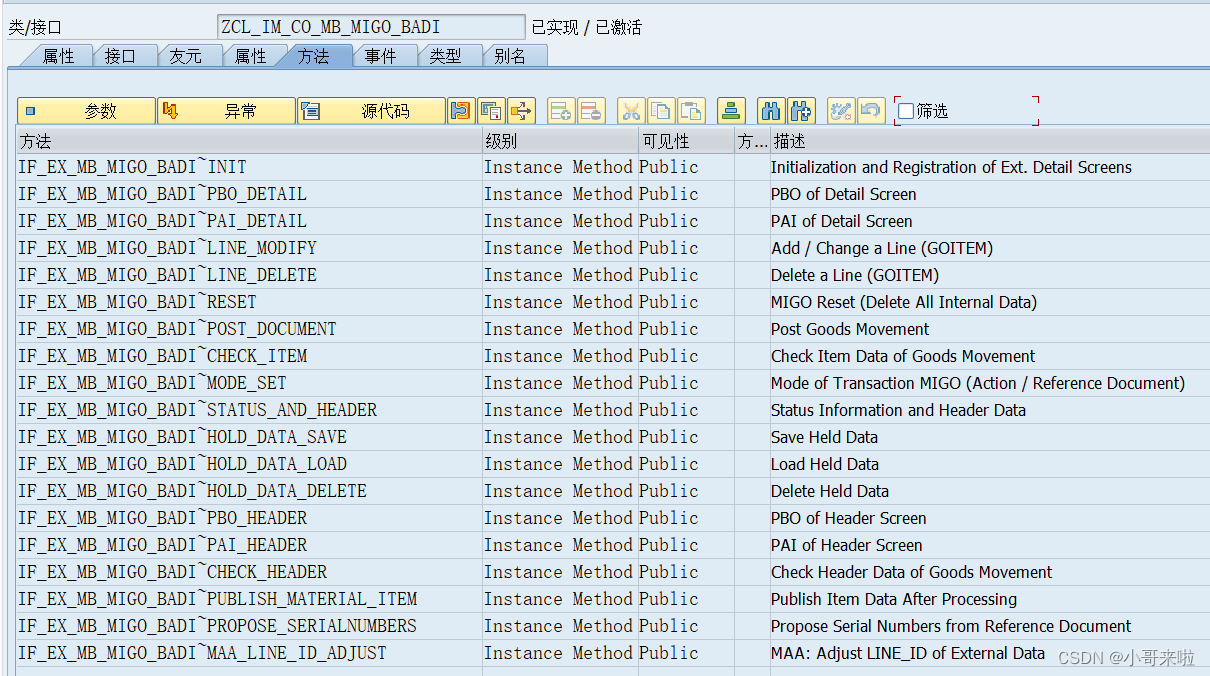1210x676 pixels.
Task: Click description 'Load Held Data'
Action: coord(825,464)
